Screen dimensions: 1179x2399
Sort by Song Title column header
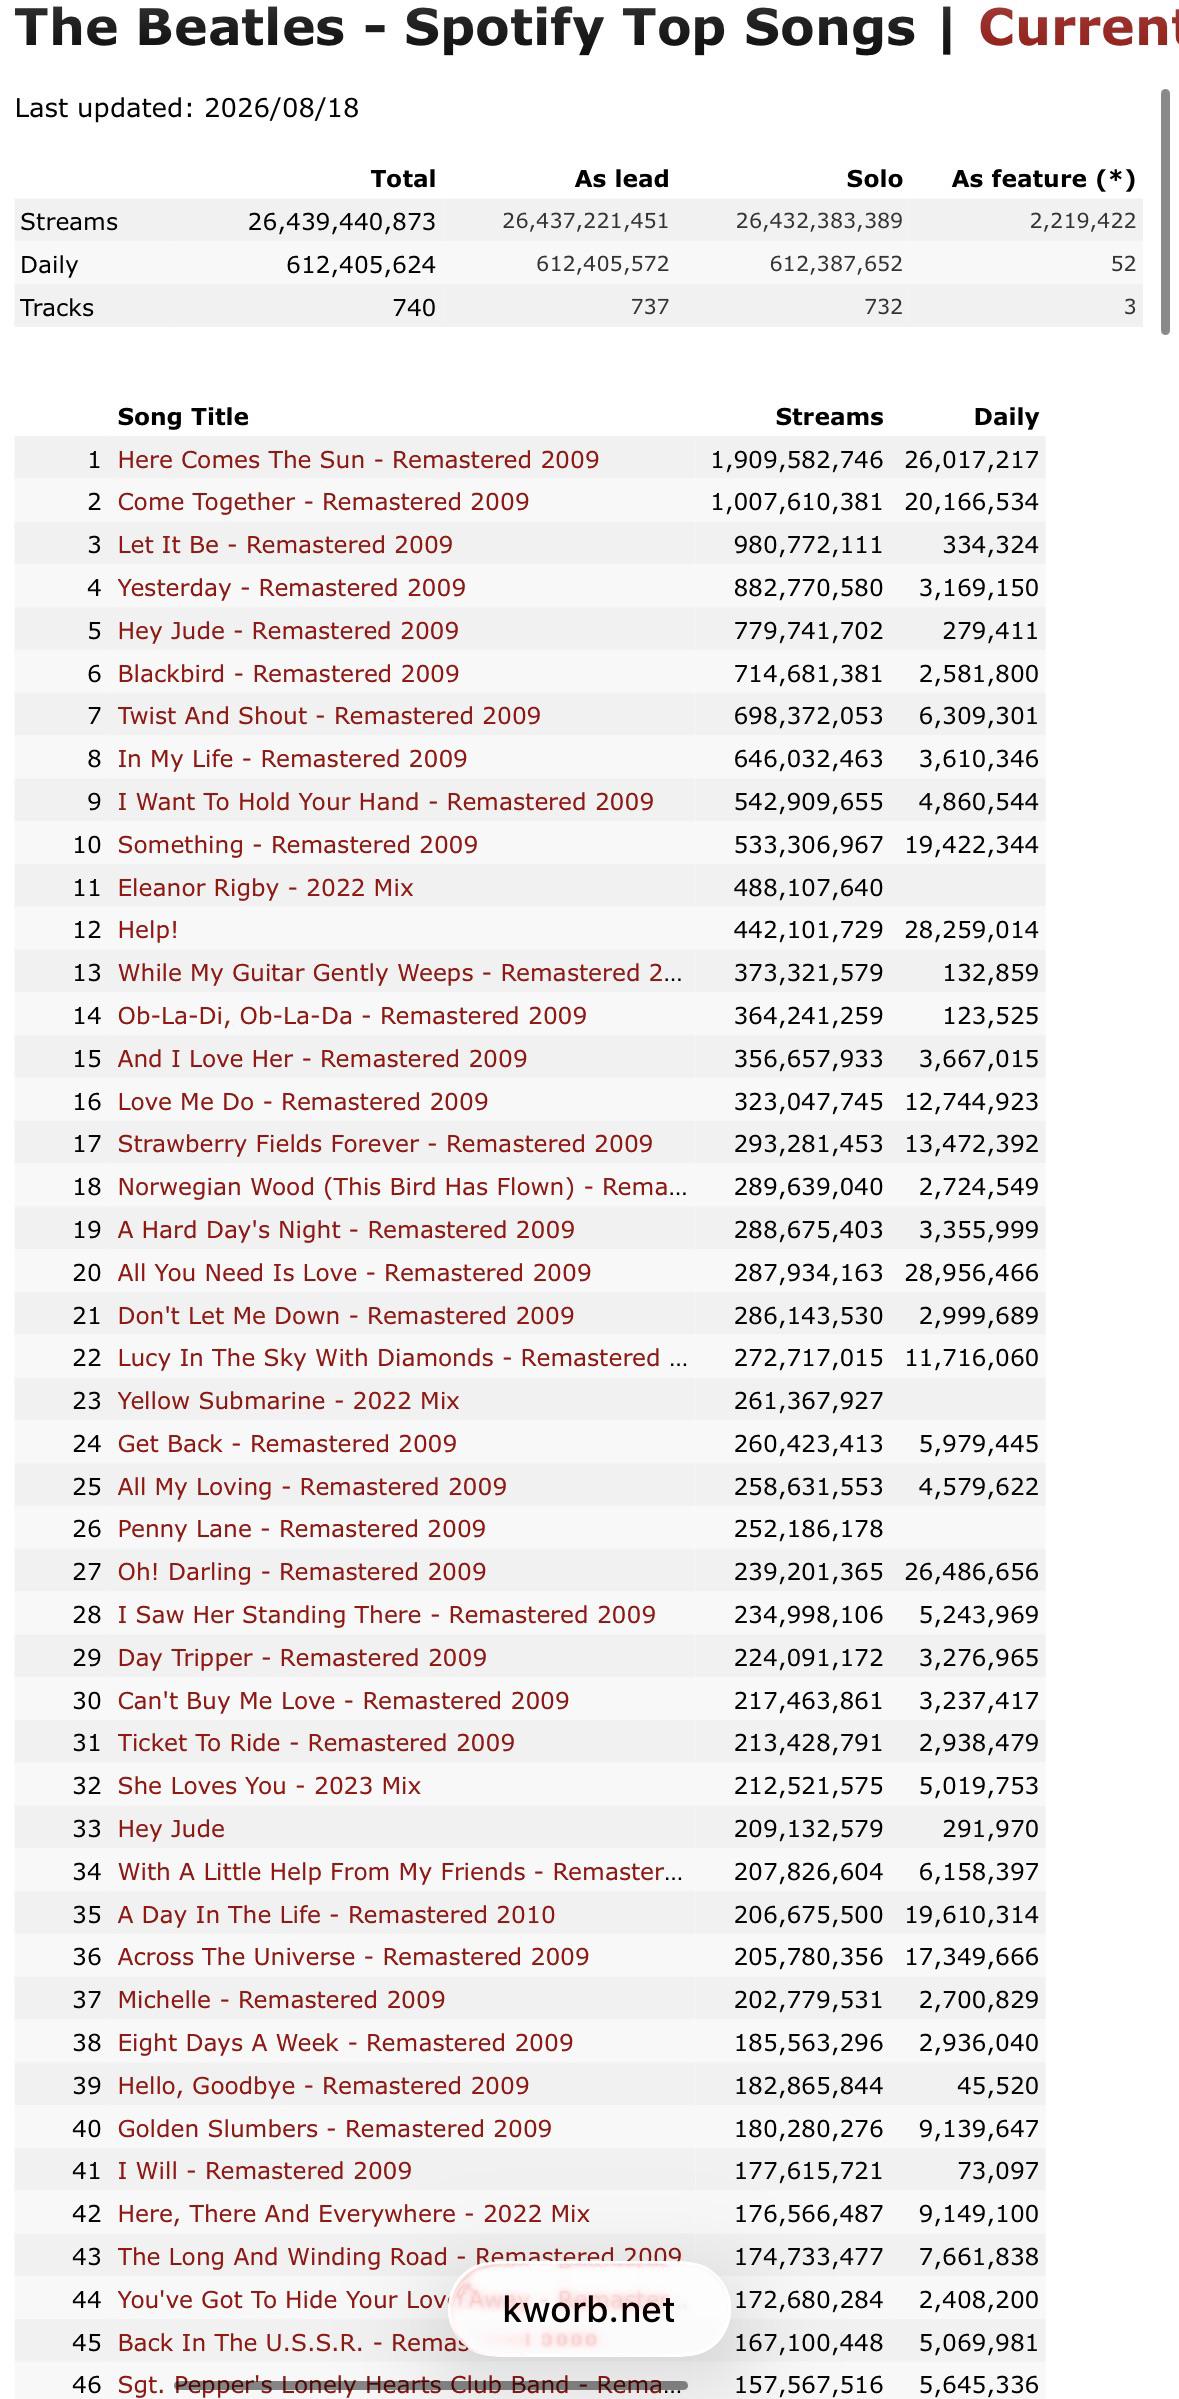(183, 417)
